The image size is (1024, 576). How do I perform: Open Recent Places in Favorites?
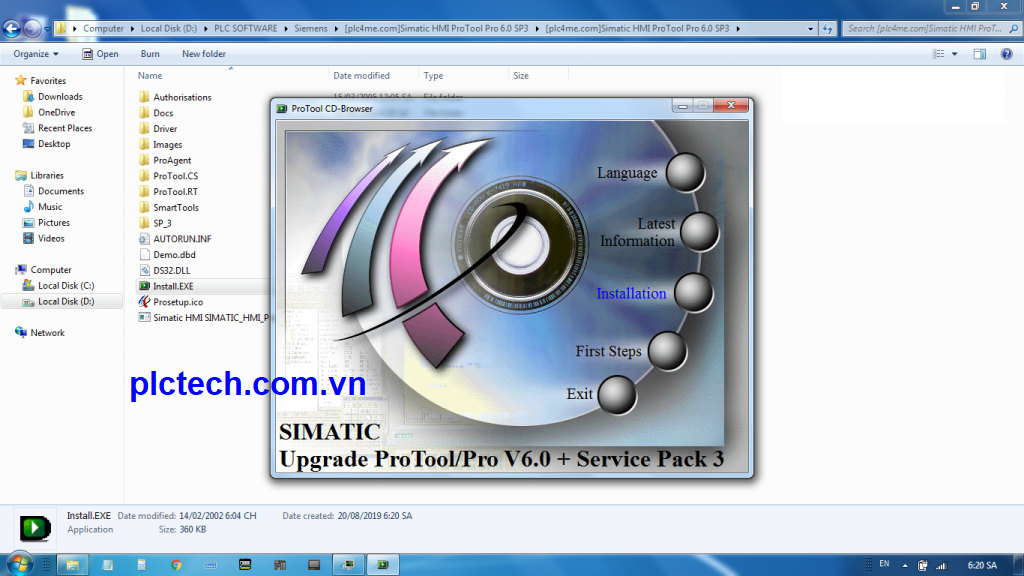(57, 128)
